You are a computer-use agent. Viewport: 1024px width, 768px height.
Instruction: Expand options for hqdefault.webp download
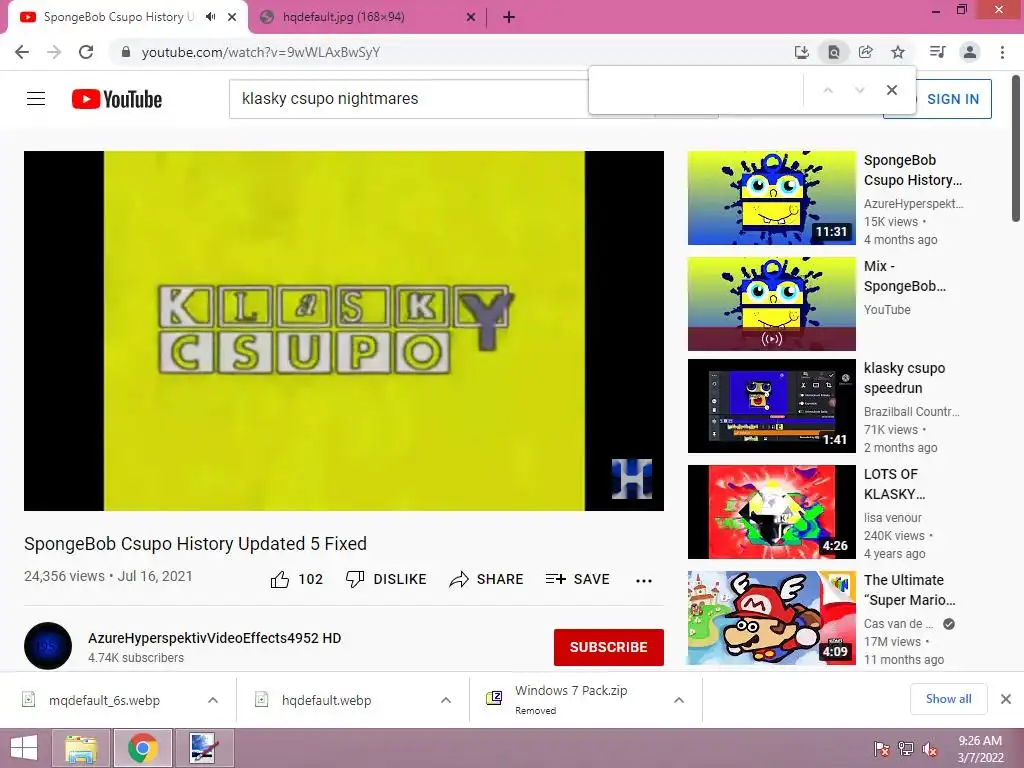pyautogui.click(x=446, y=700)
